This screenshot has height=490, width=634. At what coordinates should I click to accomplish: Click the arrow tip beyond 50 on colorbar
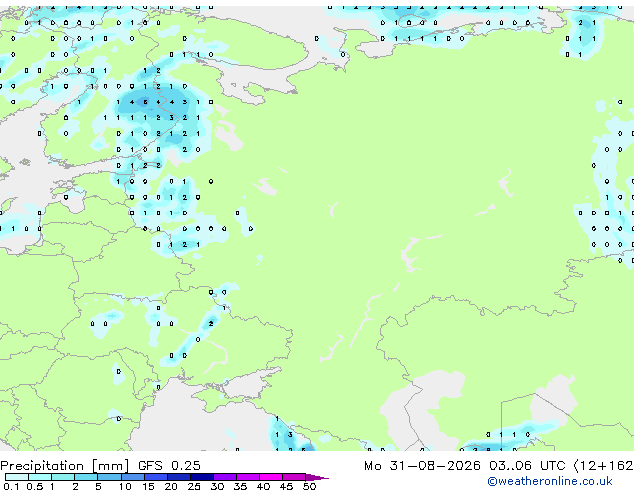[318, 477]
